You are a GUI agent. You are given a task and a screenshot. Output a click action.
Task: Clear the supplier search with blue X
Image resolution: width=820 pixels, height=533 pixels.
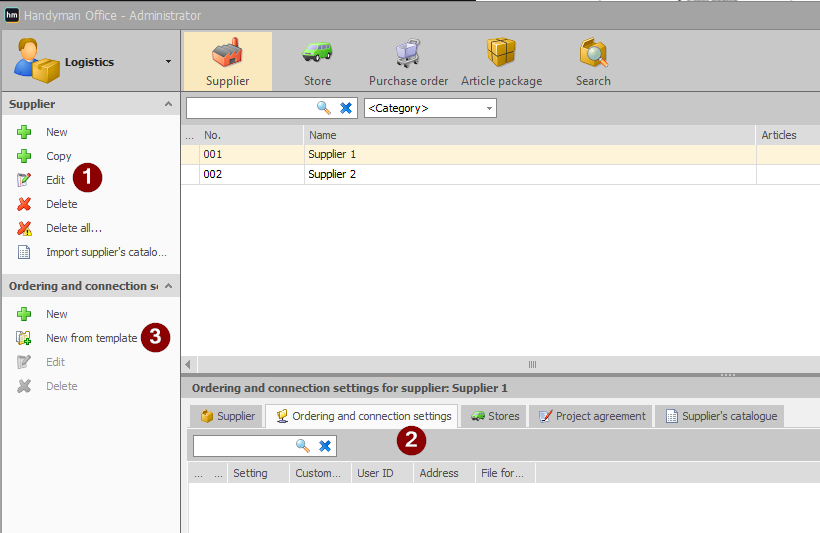click(x=346, y=108)
